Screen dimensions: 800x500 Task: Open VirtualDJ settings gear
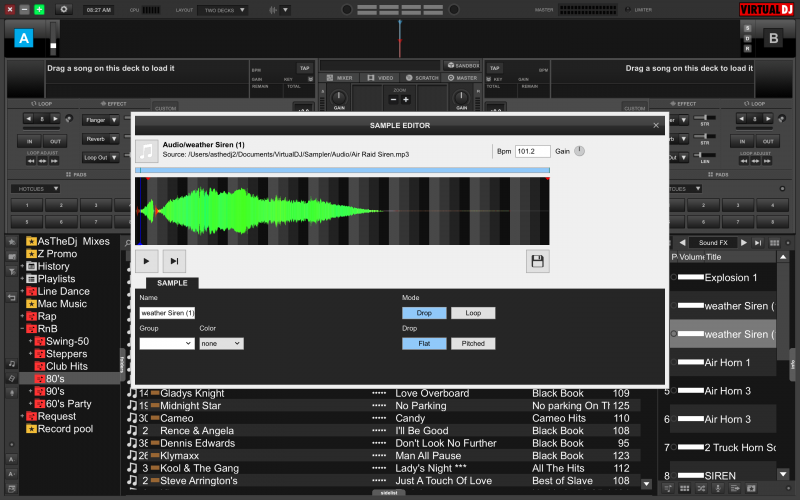[x=63, y=9]
